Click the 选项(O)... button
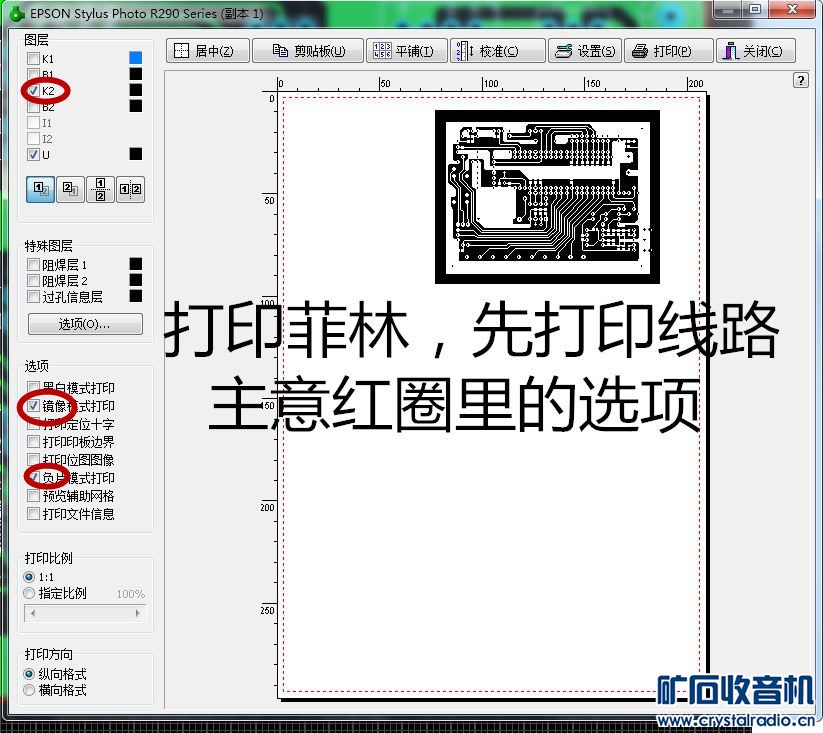 click(85, 324)
